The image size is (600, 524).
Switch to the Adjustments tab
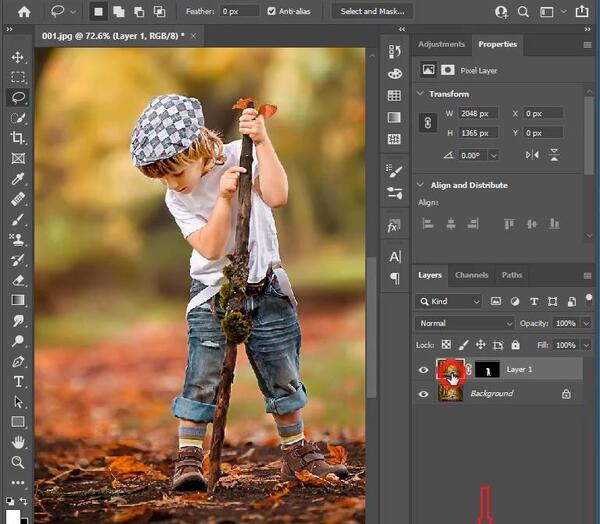pos(441,44)
